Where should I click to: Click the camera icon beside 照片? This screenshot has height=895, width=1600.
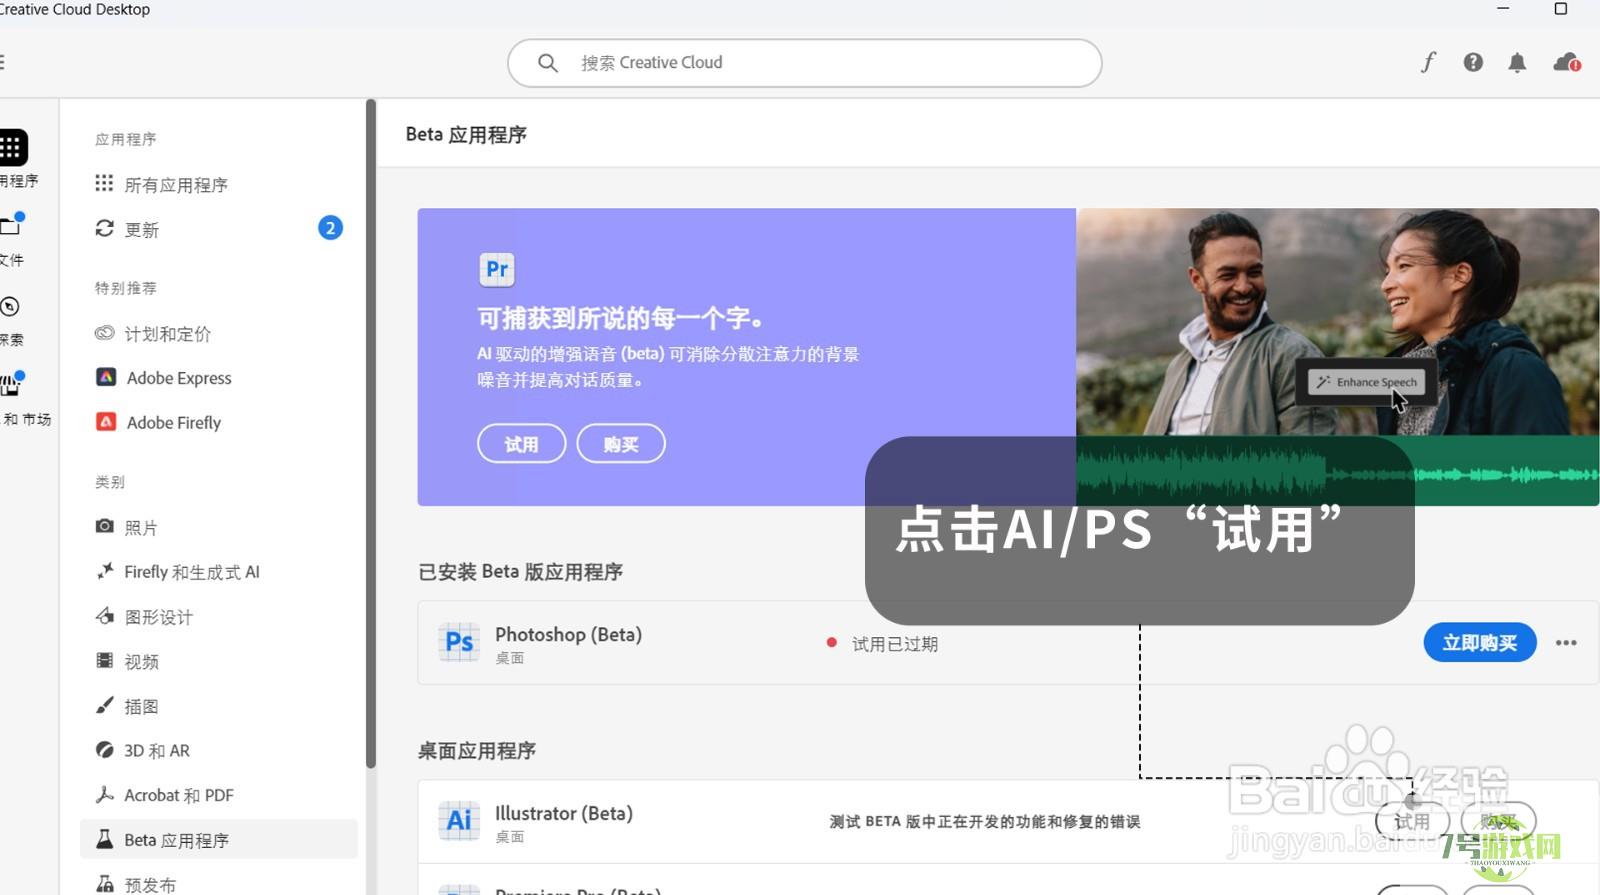[104, 525]
